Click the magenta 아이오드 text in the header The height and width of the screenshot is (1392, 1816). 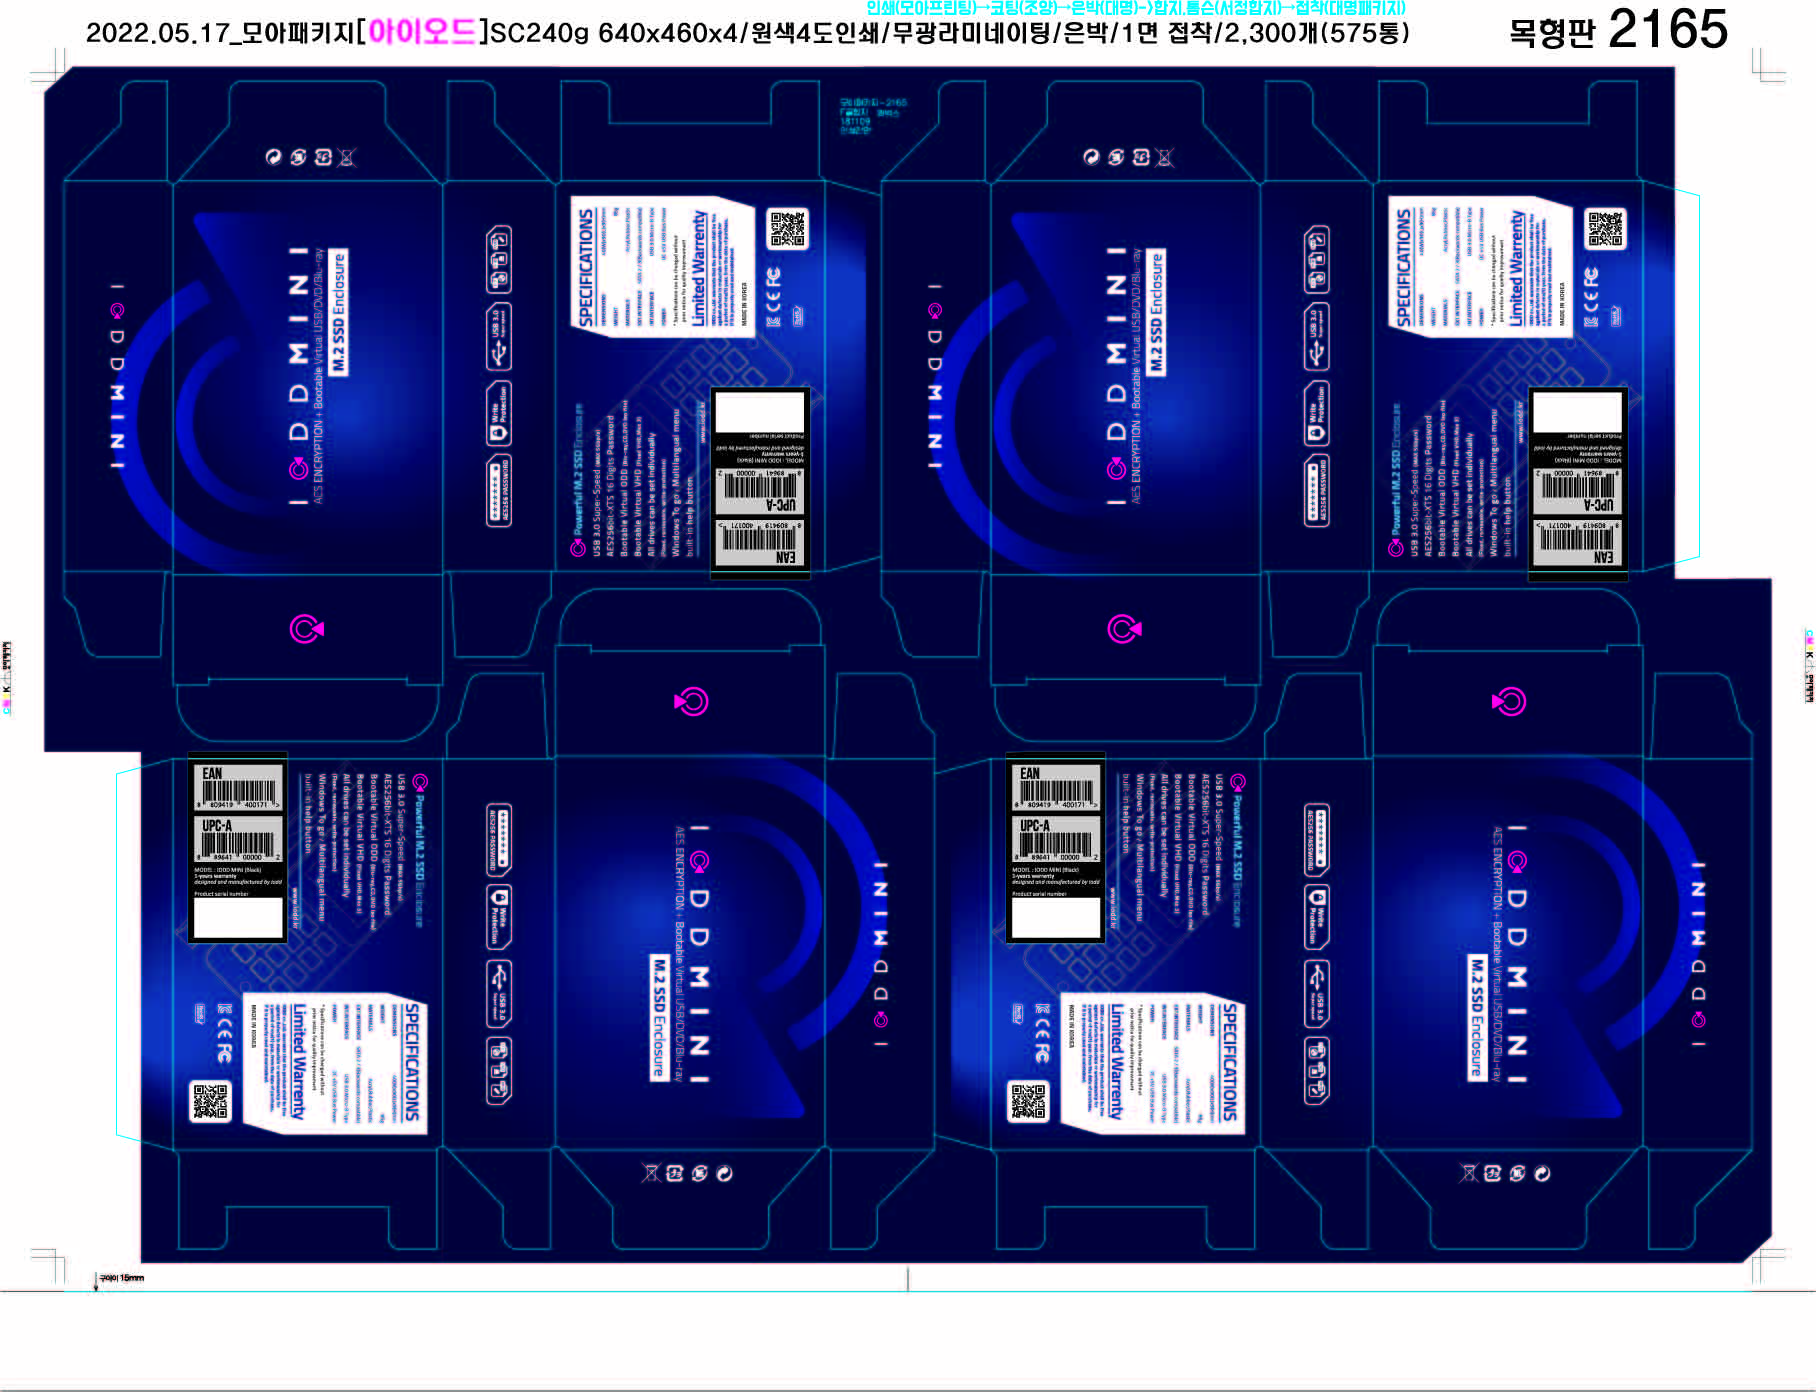pos(422,32)
